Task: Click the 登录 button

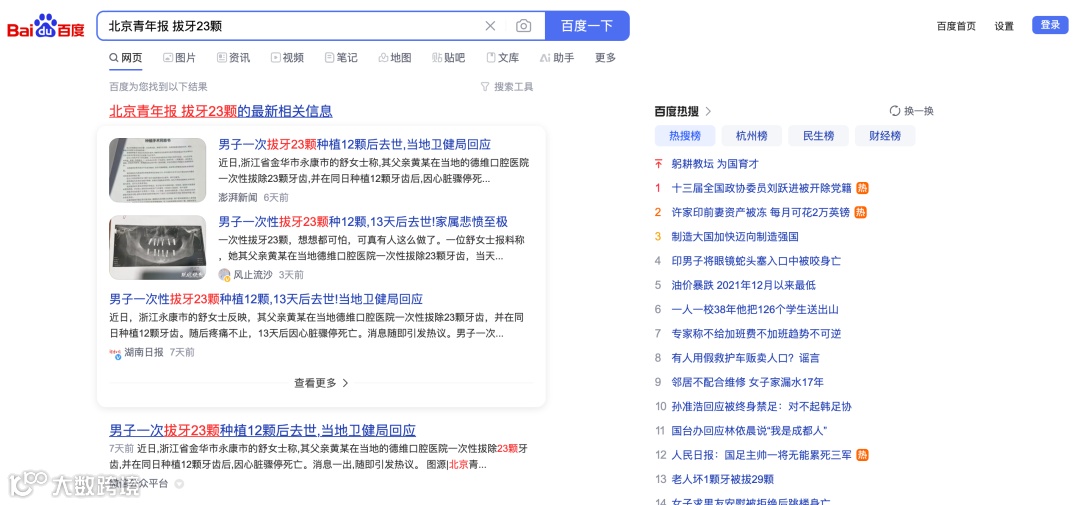Action: pyautogui.click(x=1050, y=25)
